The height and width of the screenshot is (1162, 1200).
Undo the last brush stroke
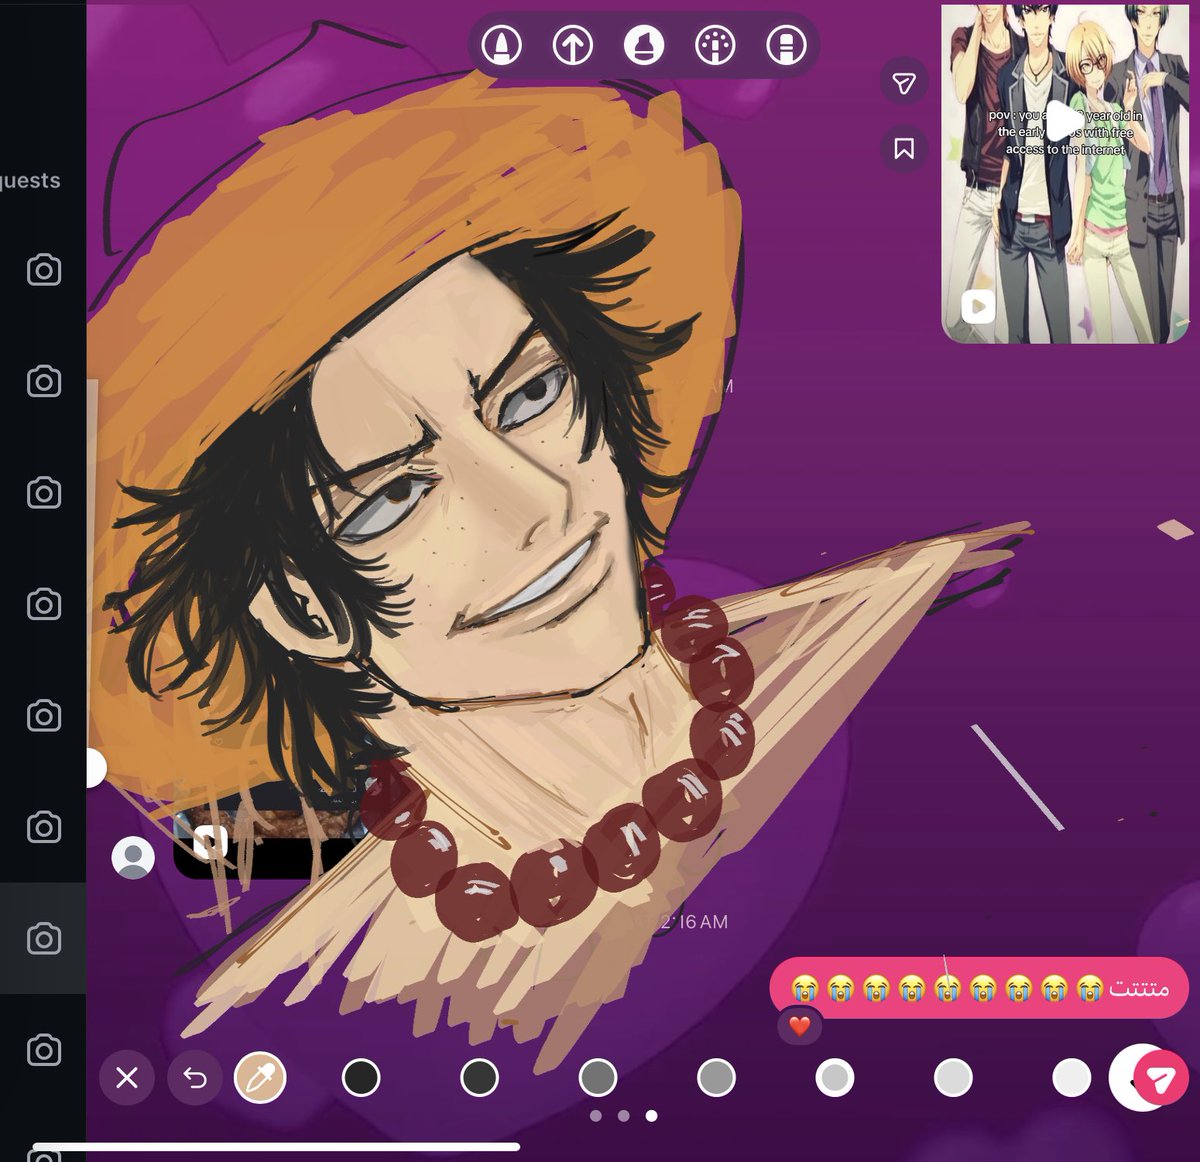pyautogui.click(x=195, y=1078)
